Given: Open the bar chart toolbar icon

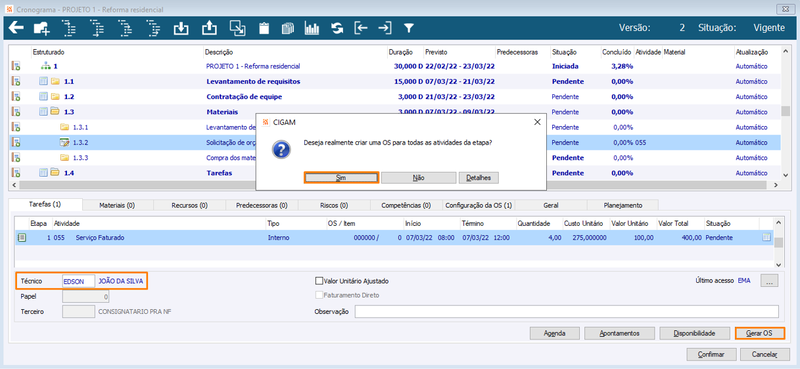Looking at the screenshot, I should (312, 28).
